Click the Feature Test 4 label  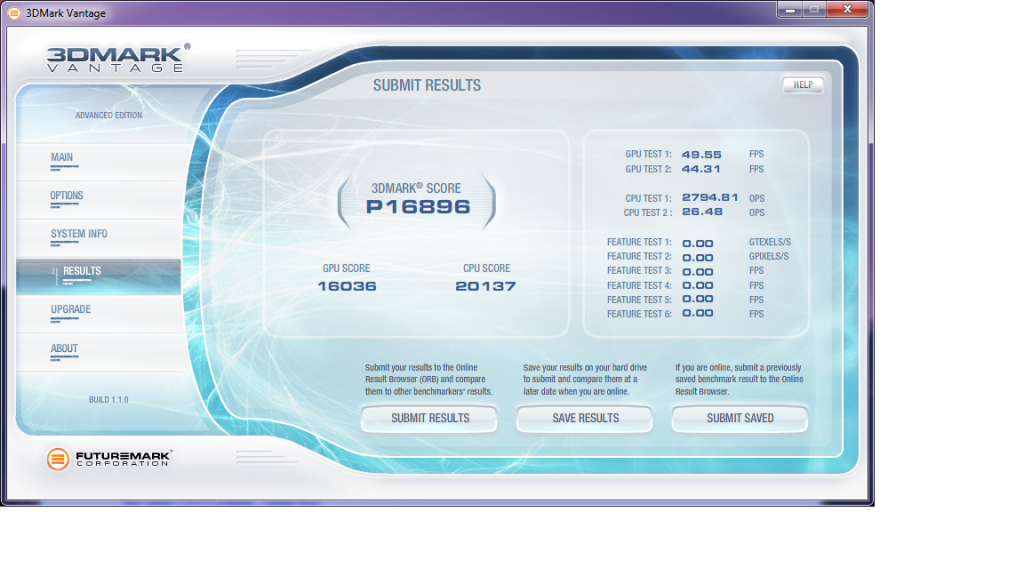click(639, 285)
